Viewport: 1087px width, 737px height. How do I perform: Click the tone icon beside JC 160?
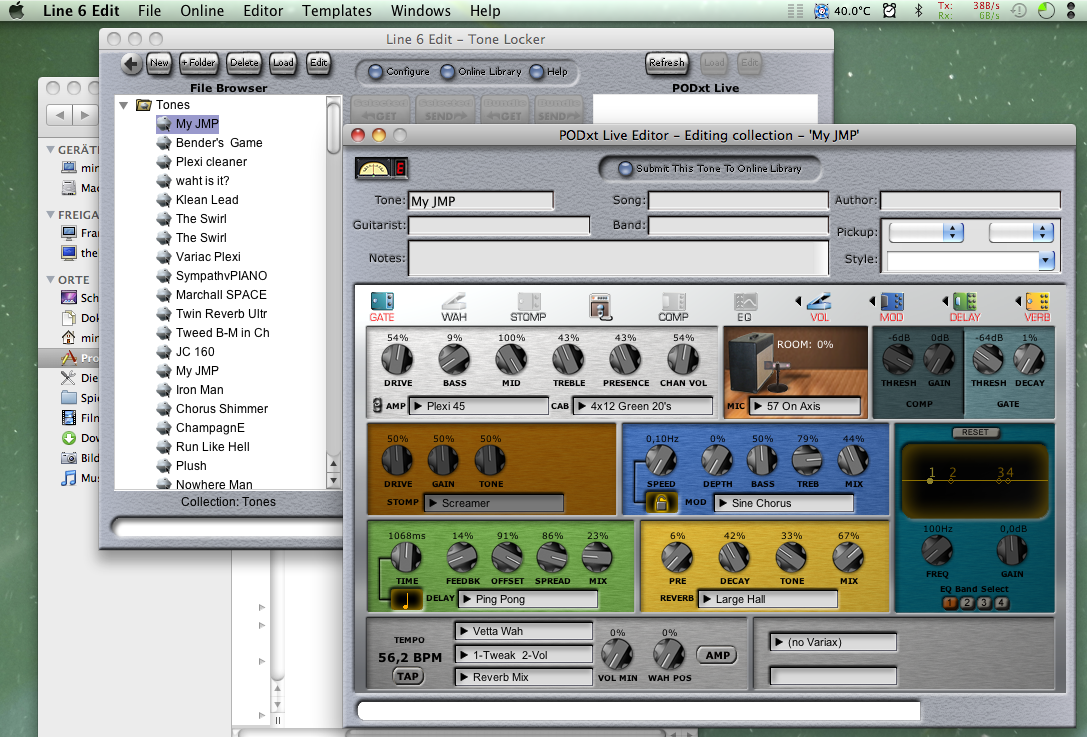(x=164, y=352)
